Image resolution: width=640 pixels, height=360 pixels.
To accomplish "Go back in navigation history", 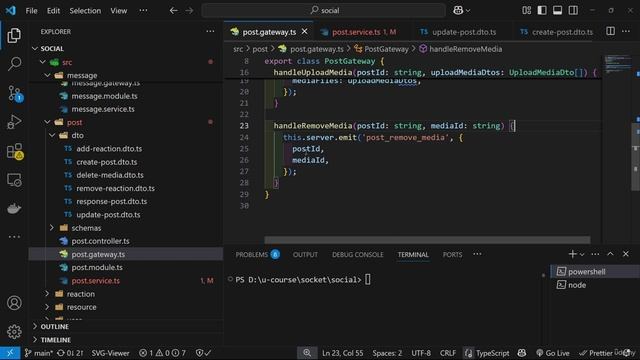I will [173, 11].
